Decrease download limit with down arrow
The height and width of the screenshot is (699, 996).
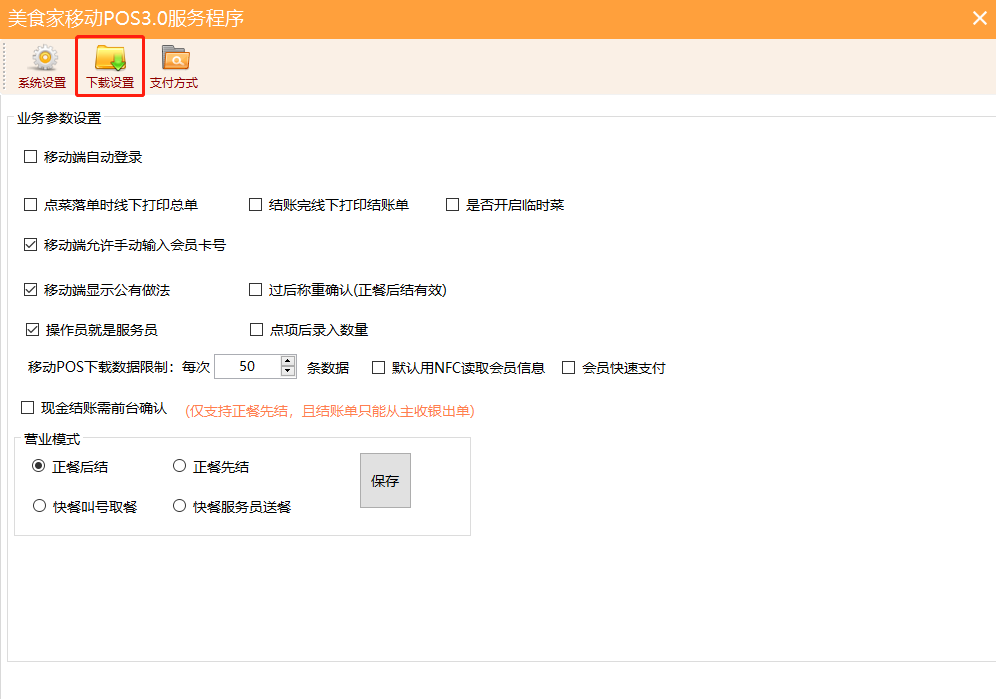coord(288,372)
